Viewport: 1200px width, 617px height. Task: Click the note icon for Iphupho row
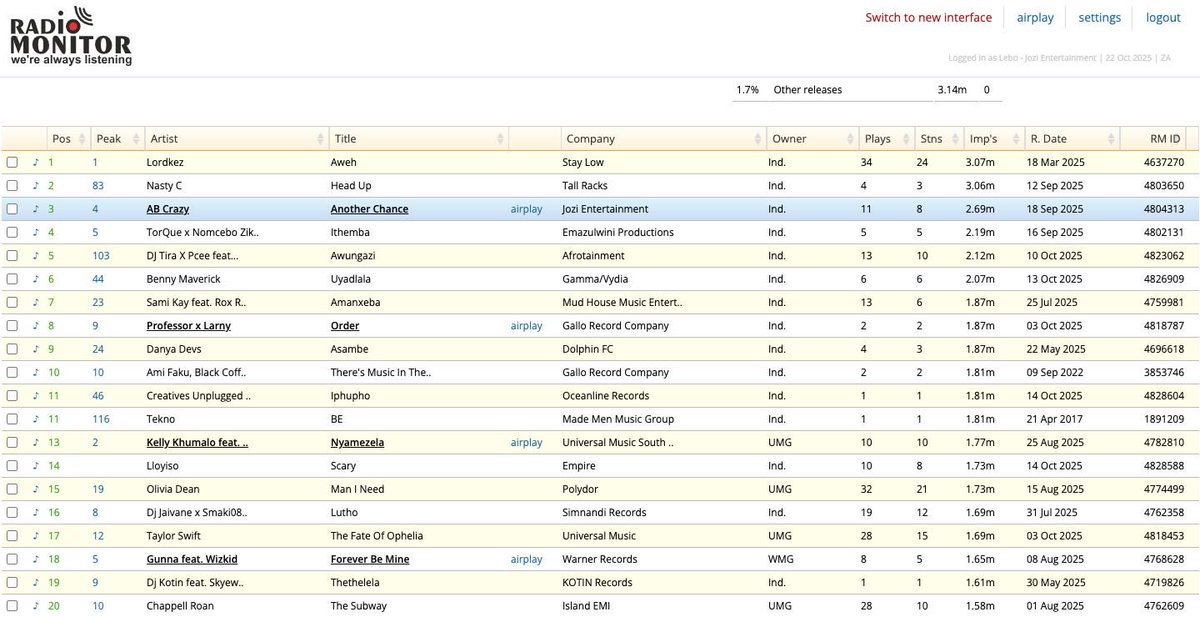tap(35, 395)
